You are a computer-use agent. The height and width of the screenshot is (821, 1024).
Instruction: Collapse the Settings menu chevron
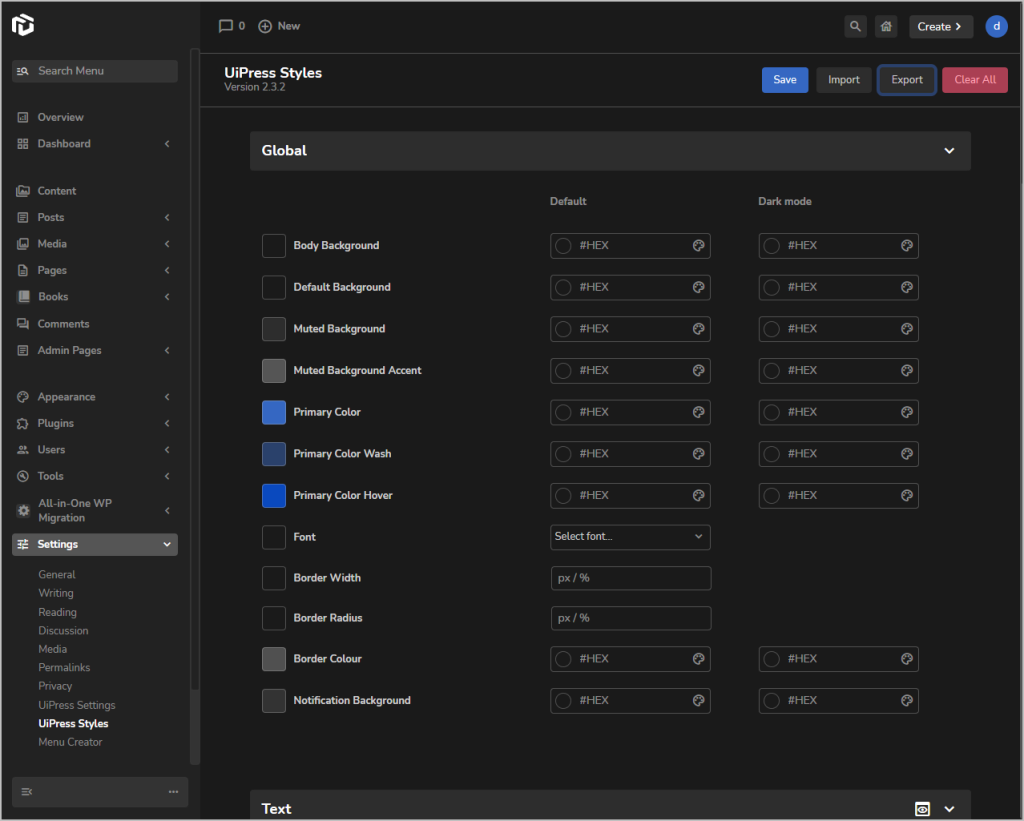coord(167,545)
